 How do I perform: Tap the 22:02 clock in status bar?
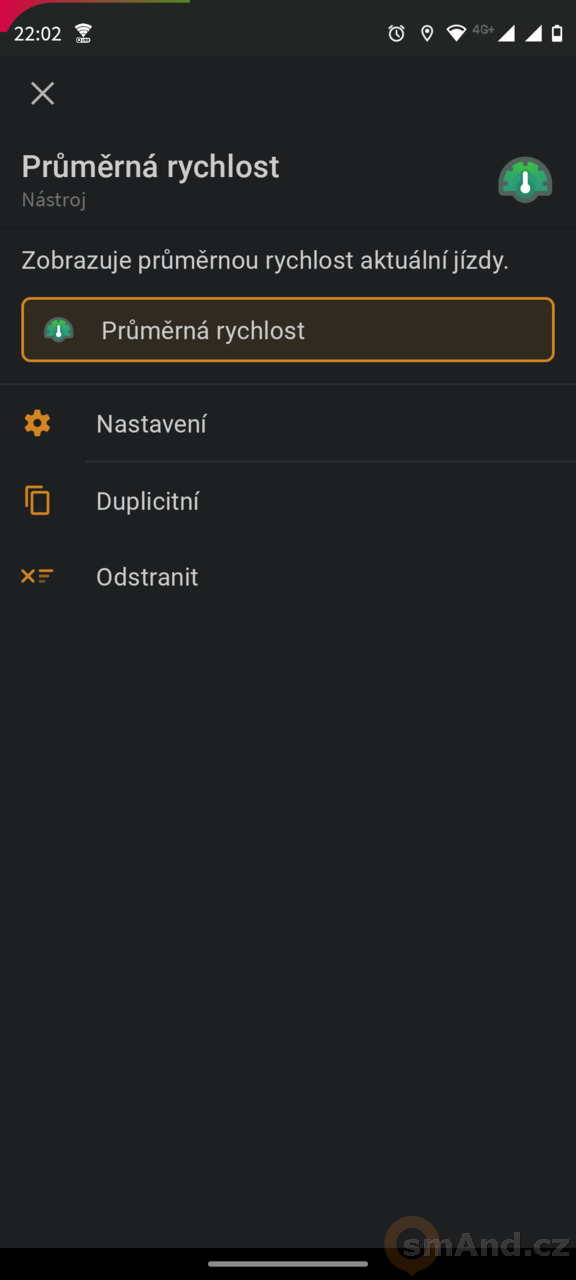click(38, 34)
